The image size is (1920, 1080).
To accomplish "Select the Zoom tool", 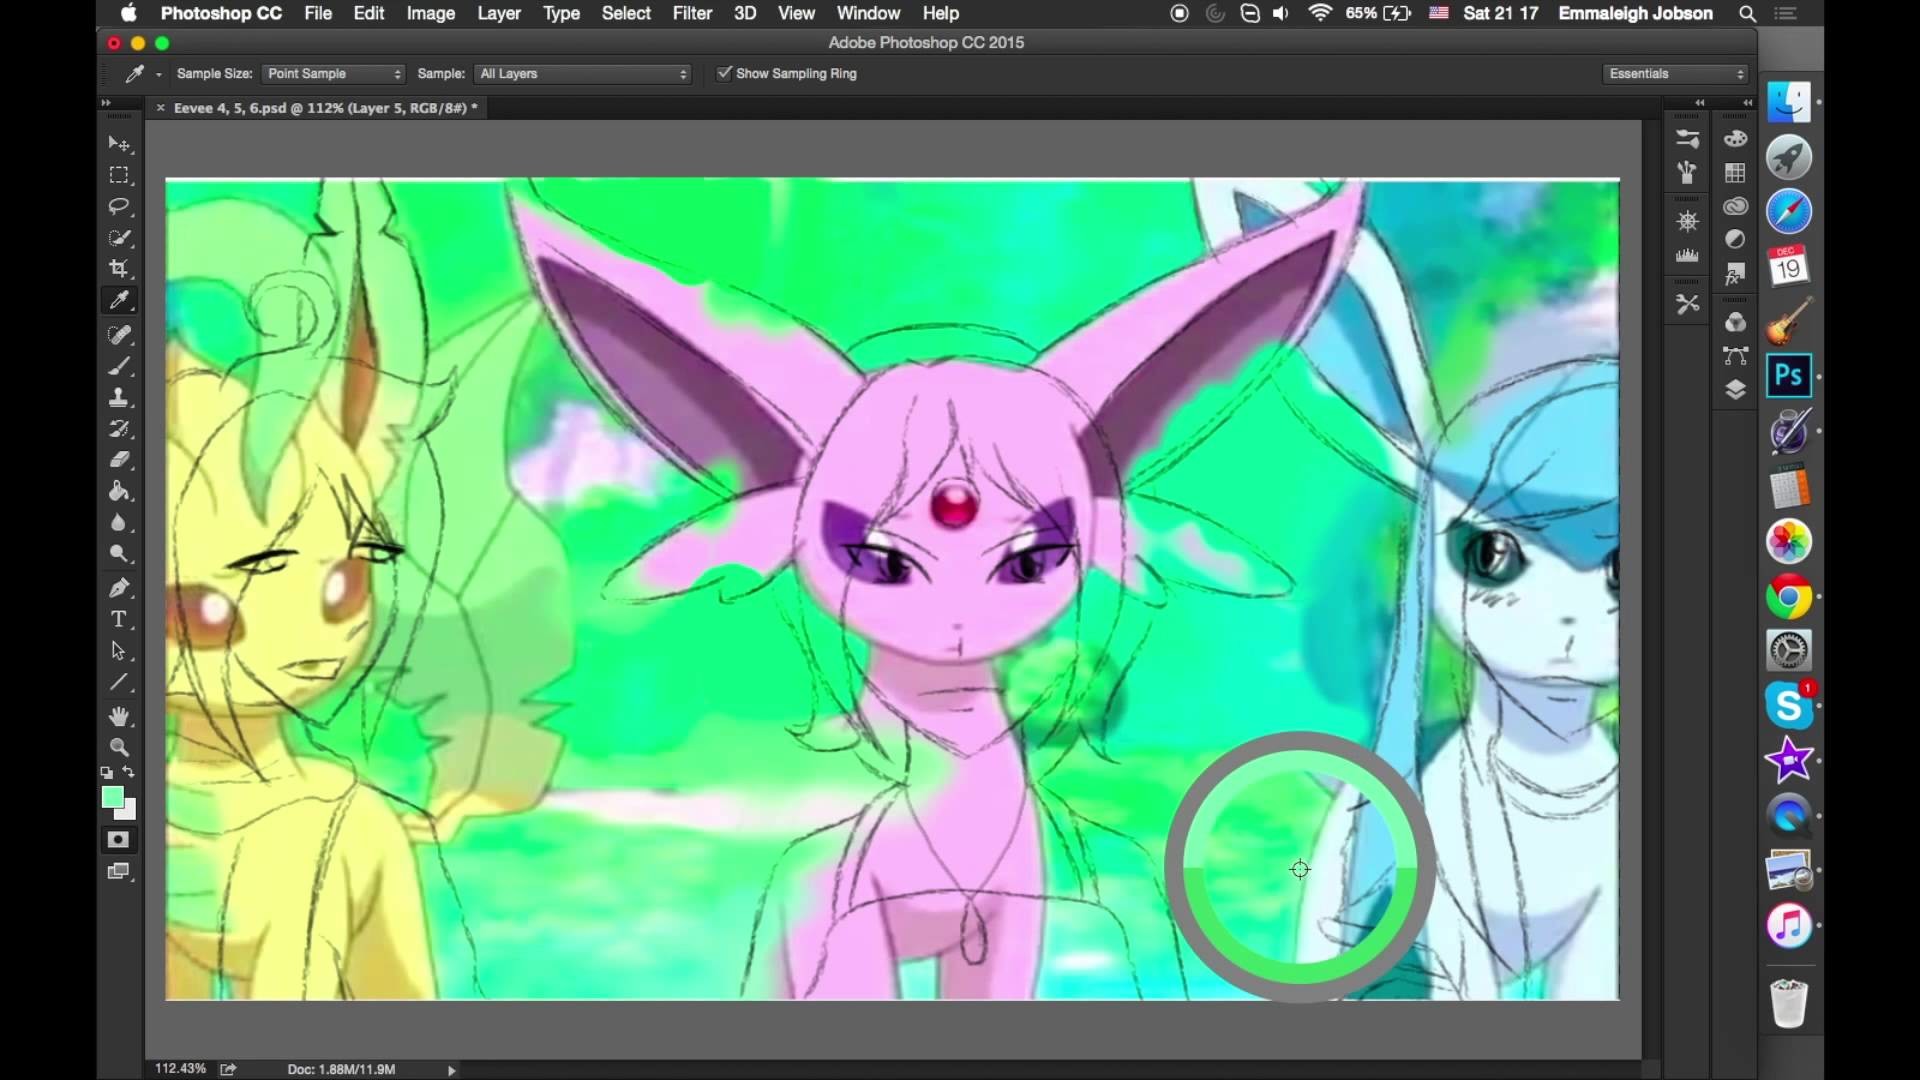I will coord(119,747).
